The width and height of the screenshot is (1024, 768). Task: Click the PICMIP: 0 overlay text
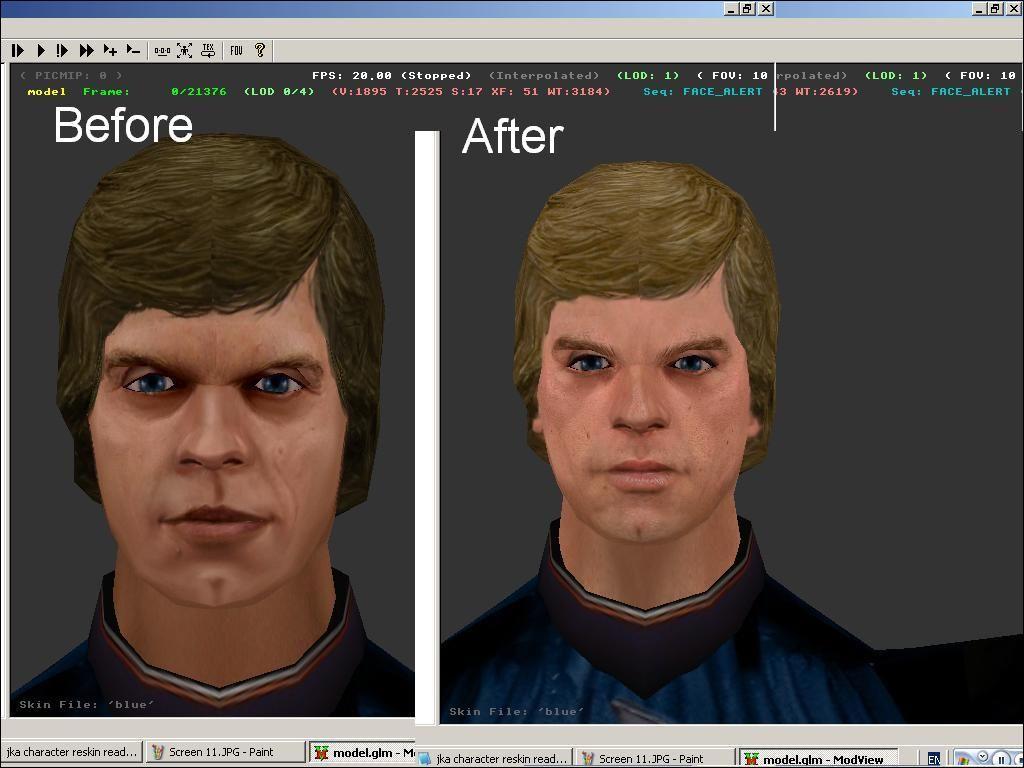[71, 76]
